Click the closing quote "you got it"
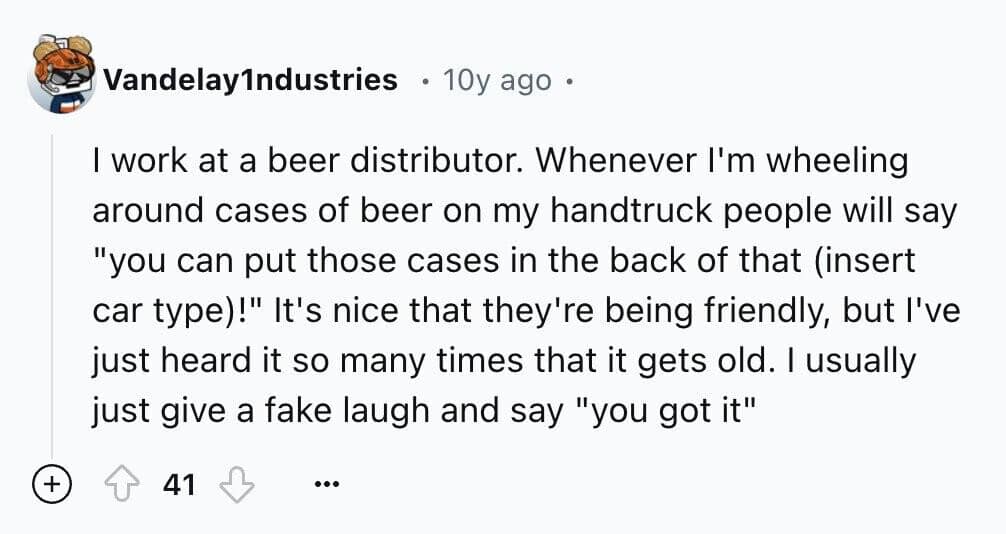 click(660, 411)
